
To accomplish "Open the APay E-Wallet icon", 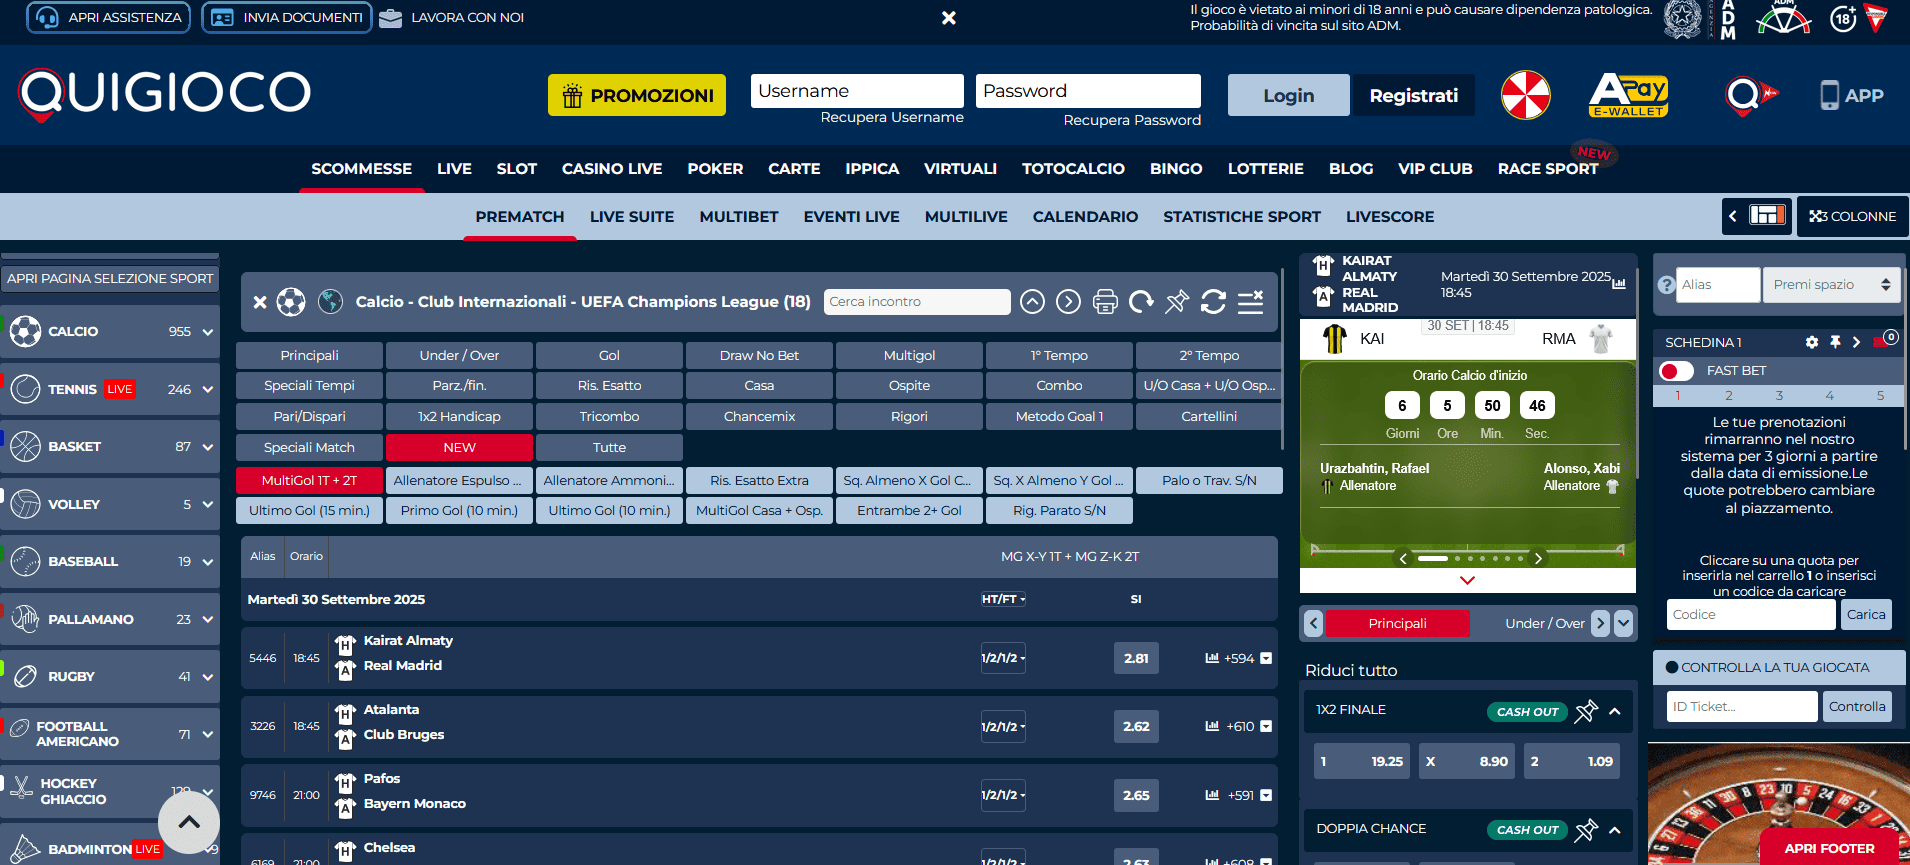I will point(1629,95).
